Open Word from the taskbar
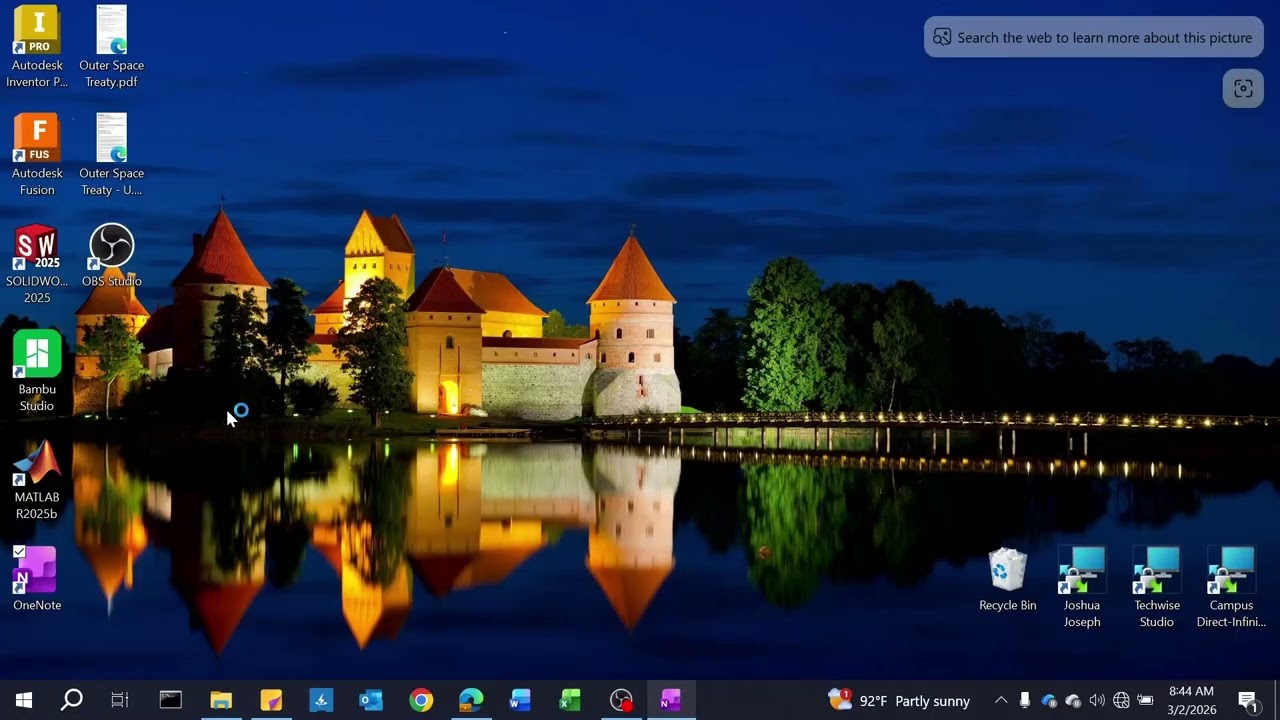 tap(520, 700)
